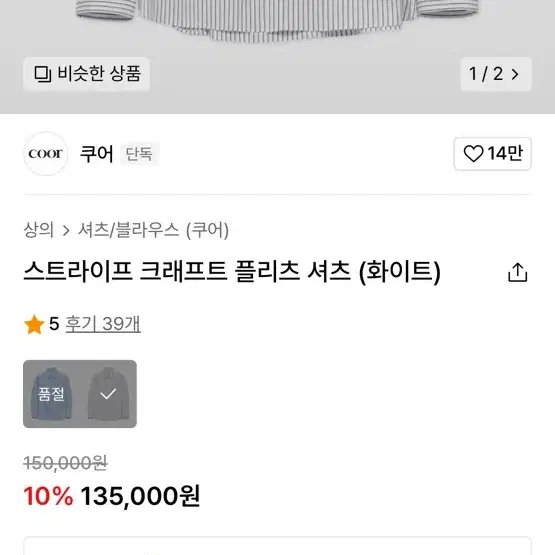Tap the 비슷한 상품 button

tap(86, 74)
